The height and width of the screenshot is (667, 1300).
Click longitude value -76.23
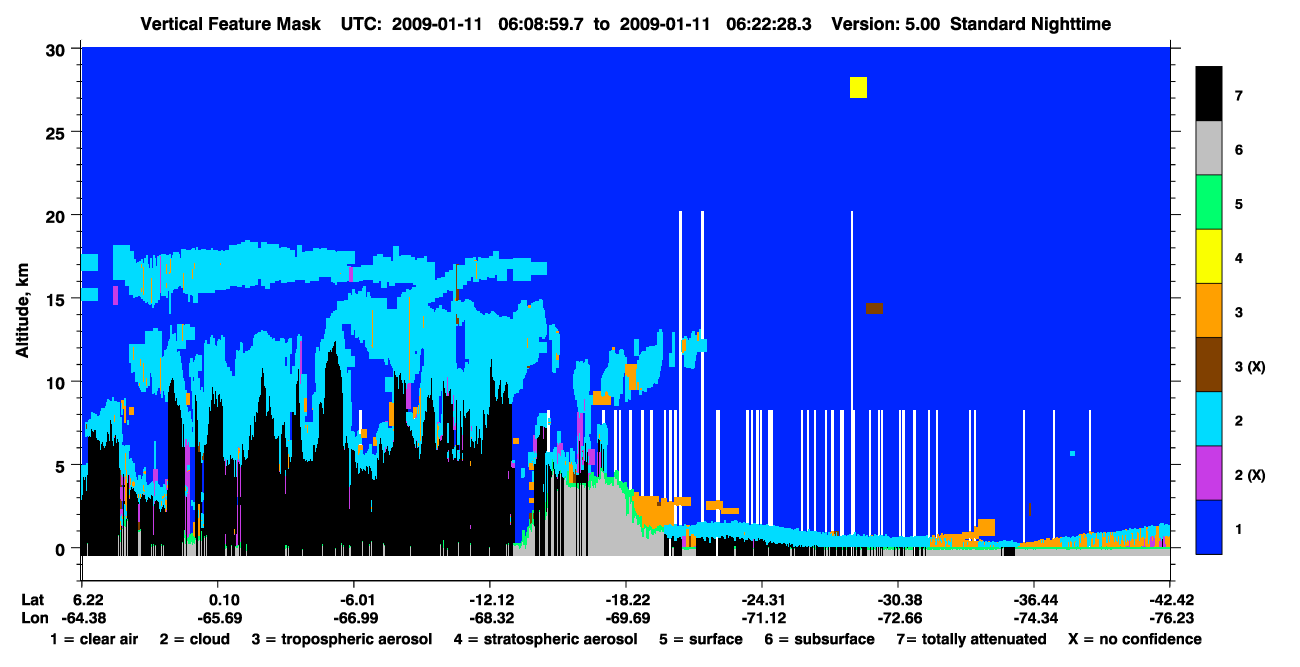1170,618
